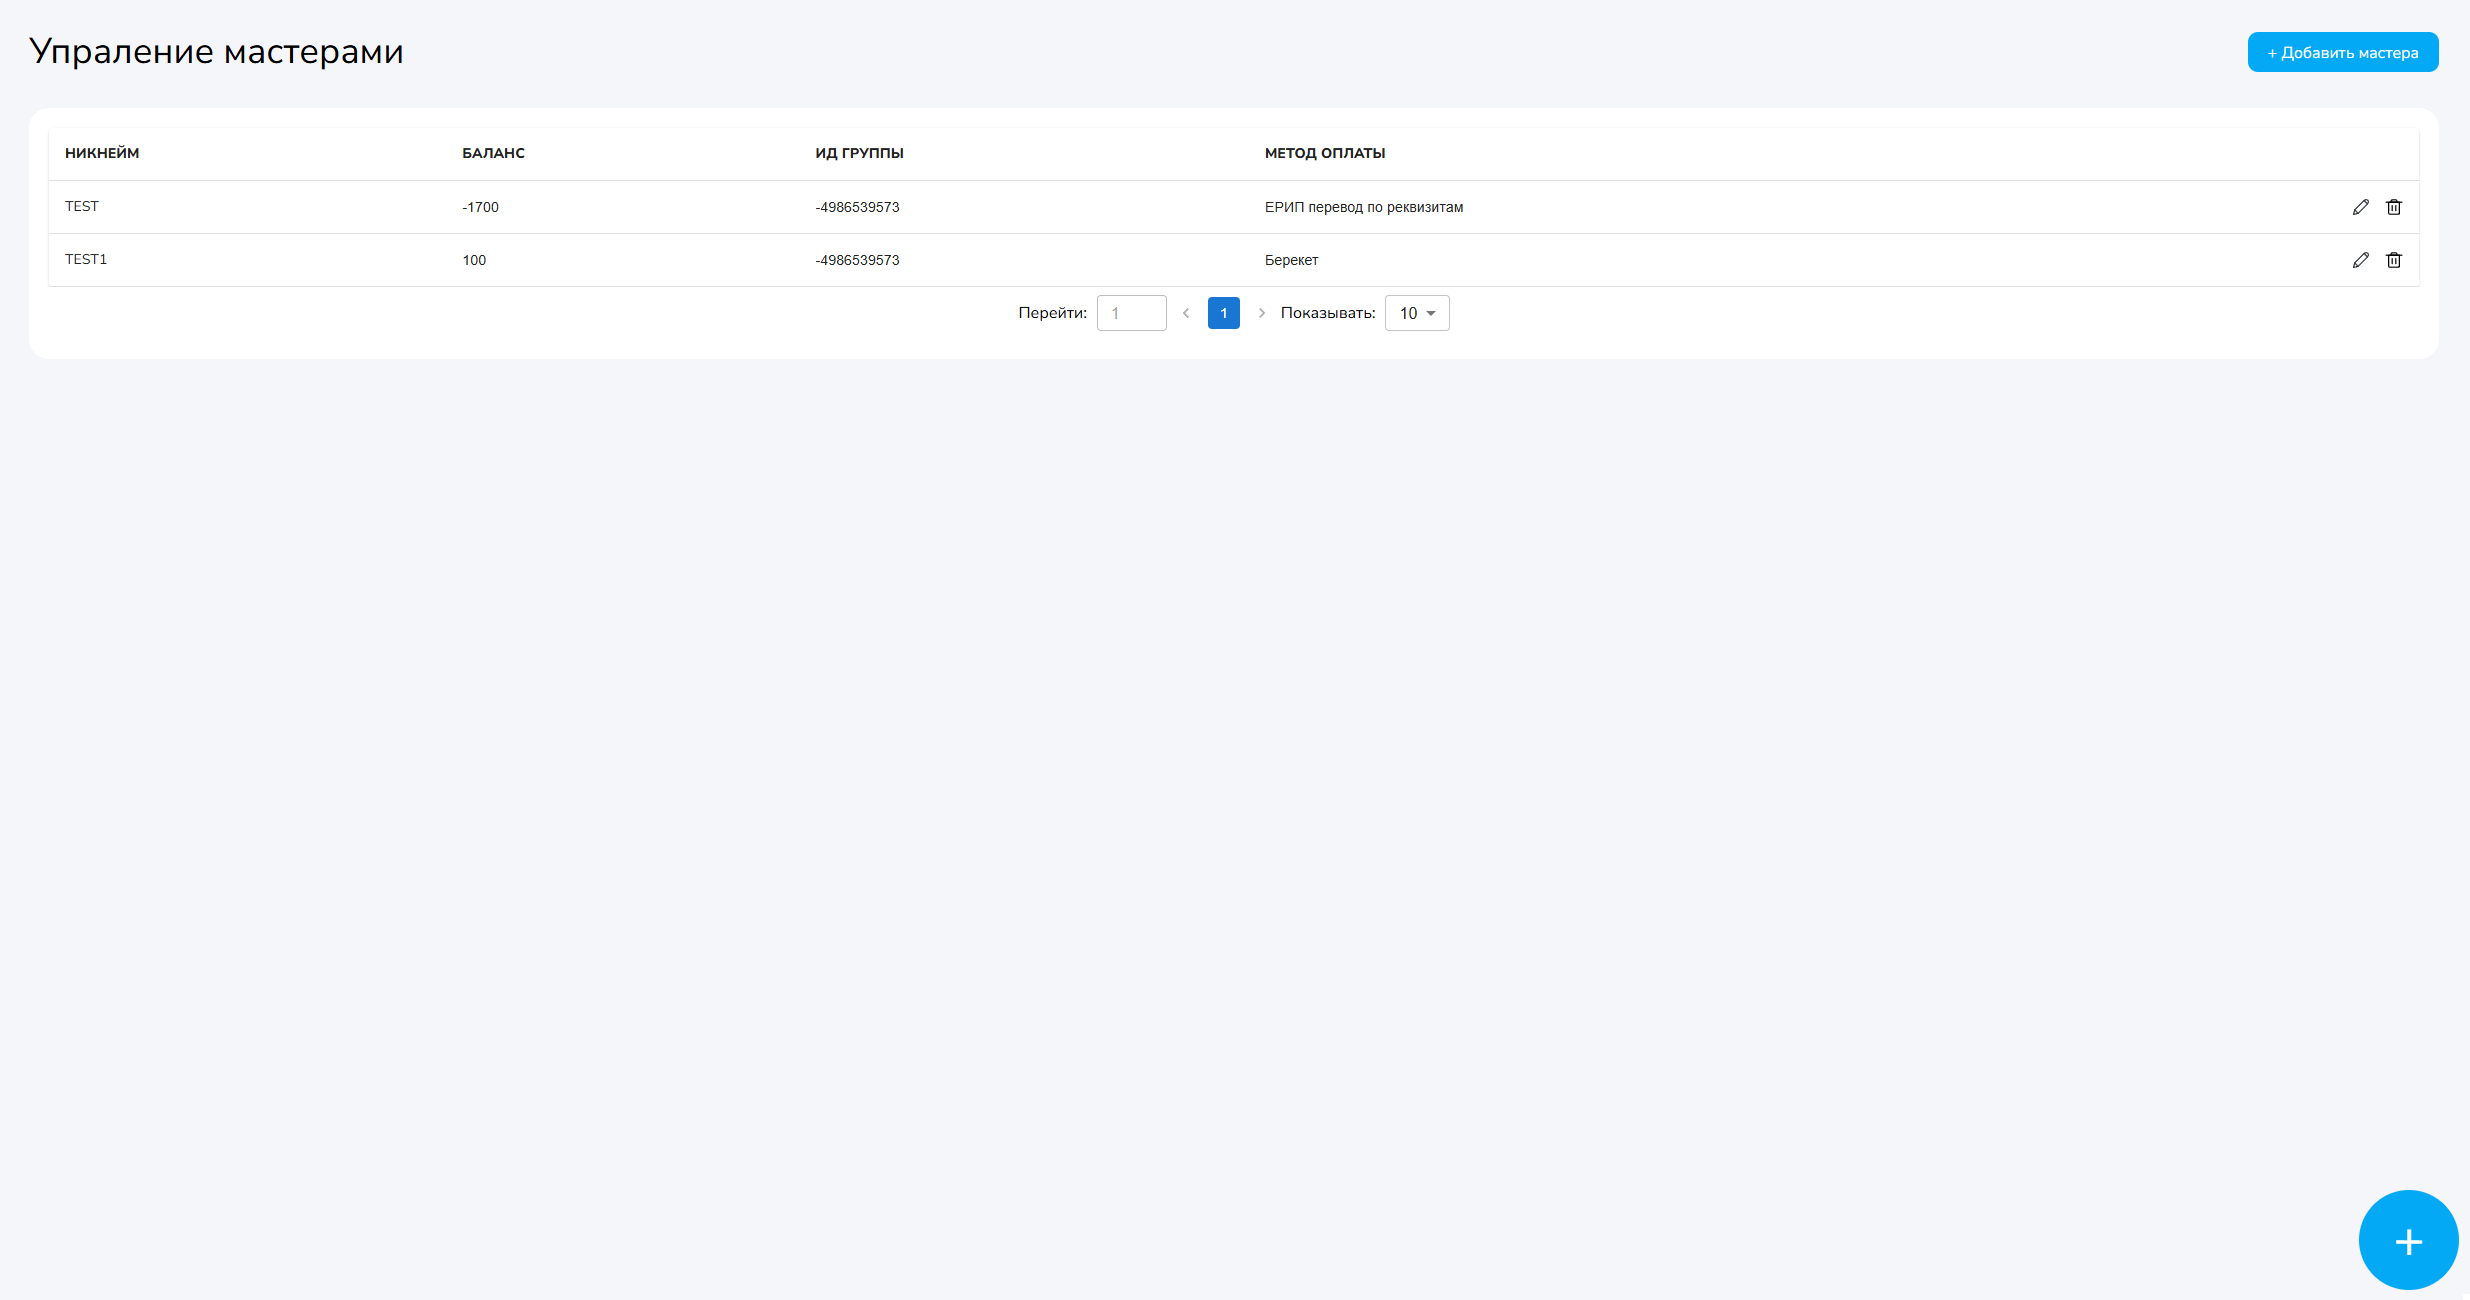Screen dimensions: 2470x1300
Task: Click the Добавить мастера button
Action: (2343, 52)
